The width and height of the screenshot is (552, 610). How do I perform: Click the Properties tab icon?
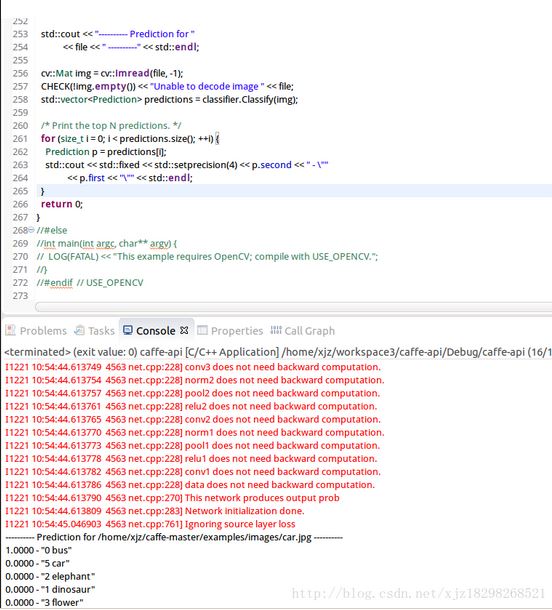coord(202,330)
